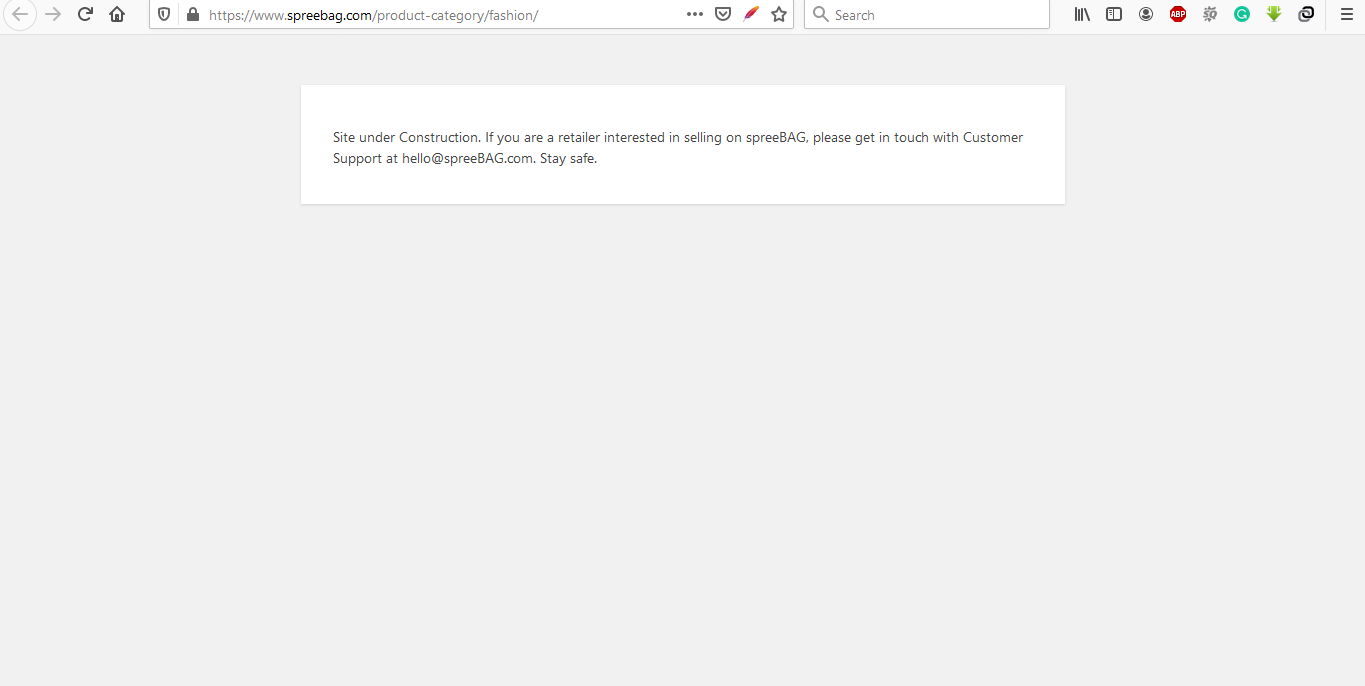Open the Firefox home page

click(117, 14)
